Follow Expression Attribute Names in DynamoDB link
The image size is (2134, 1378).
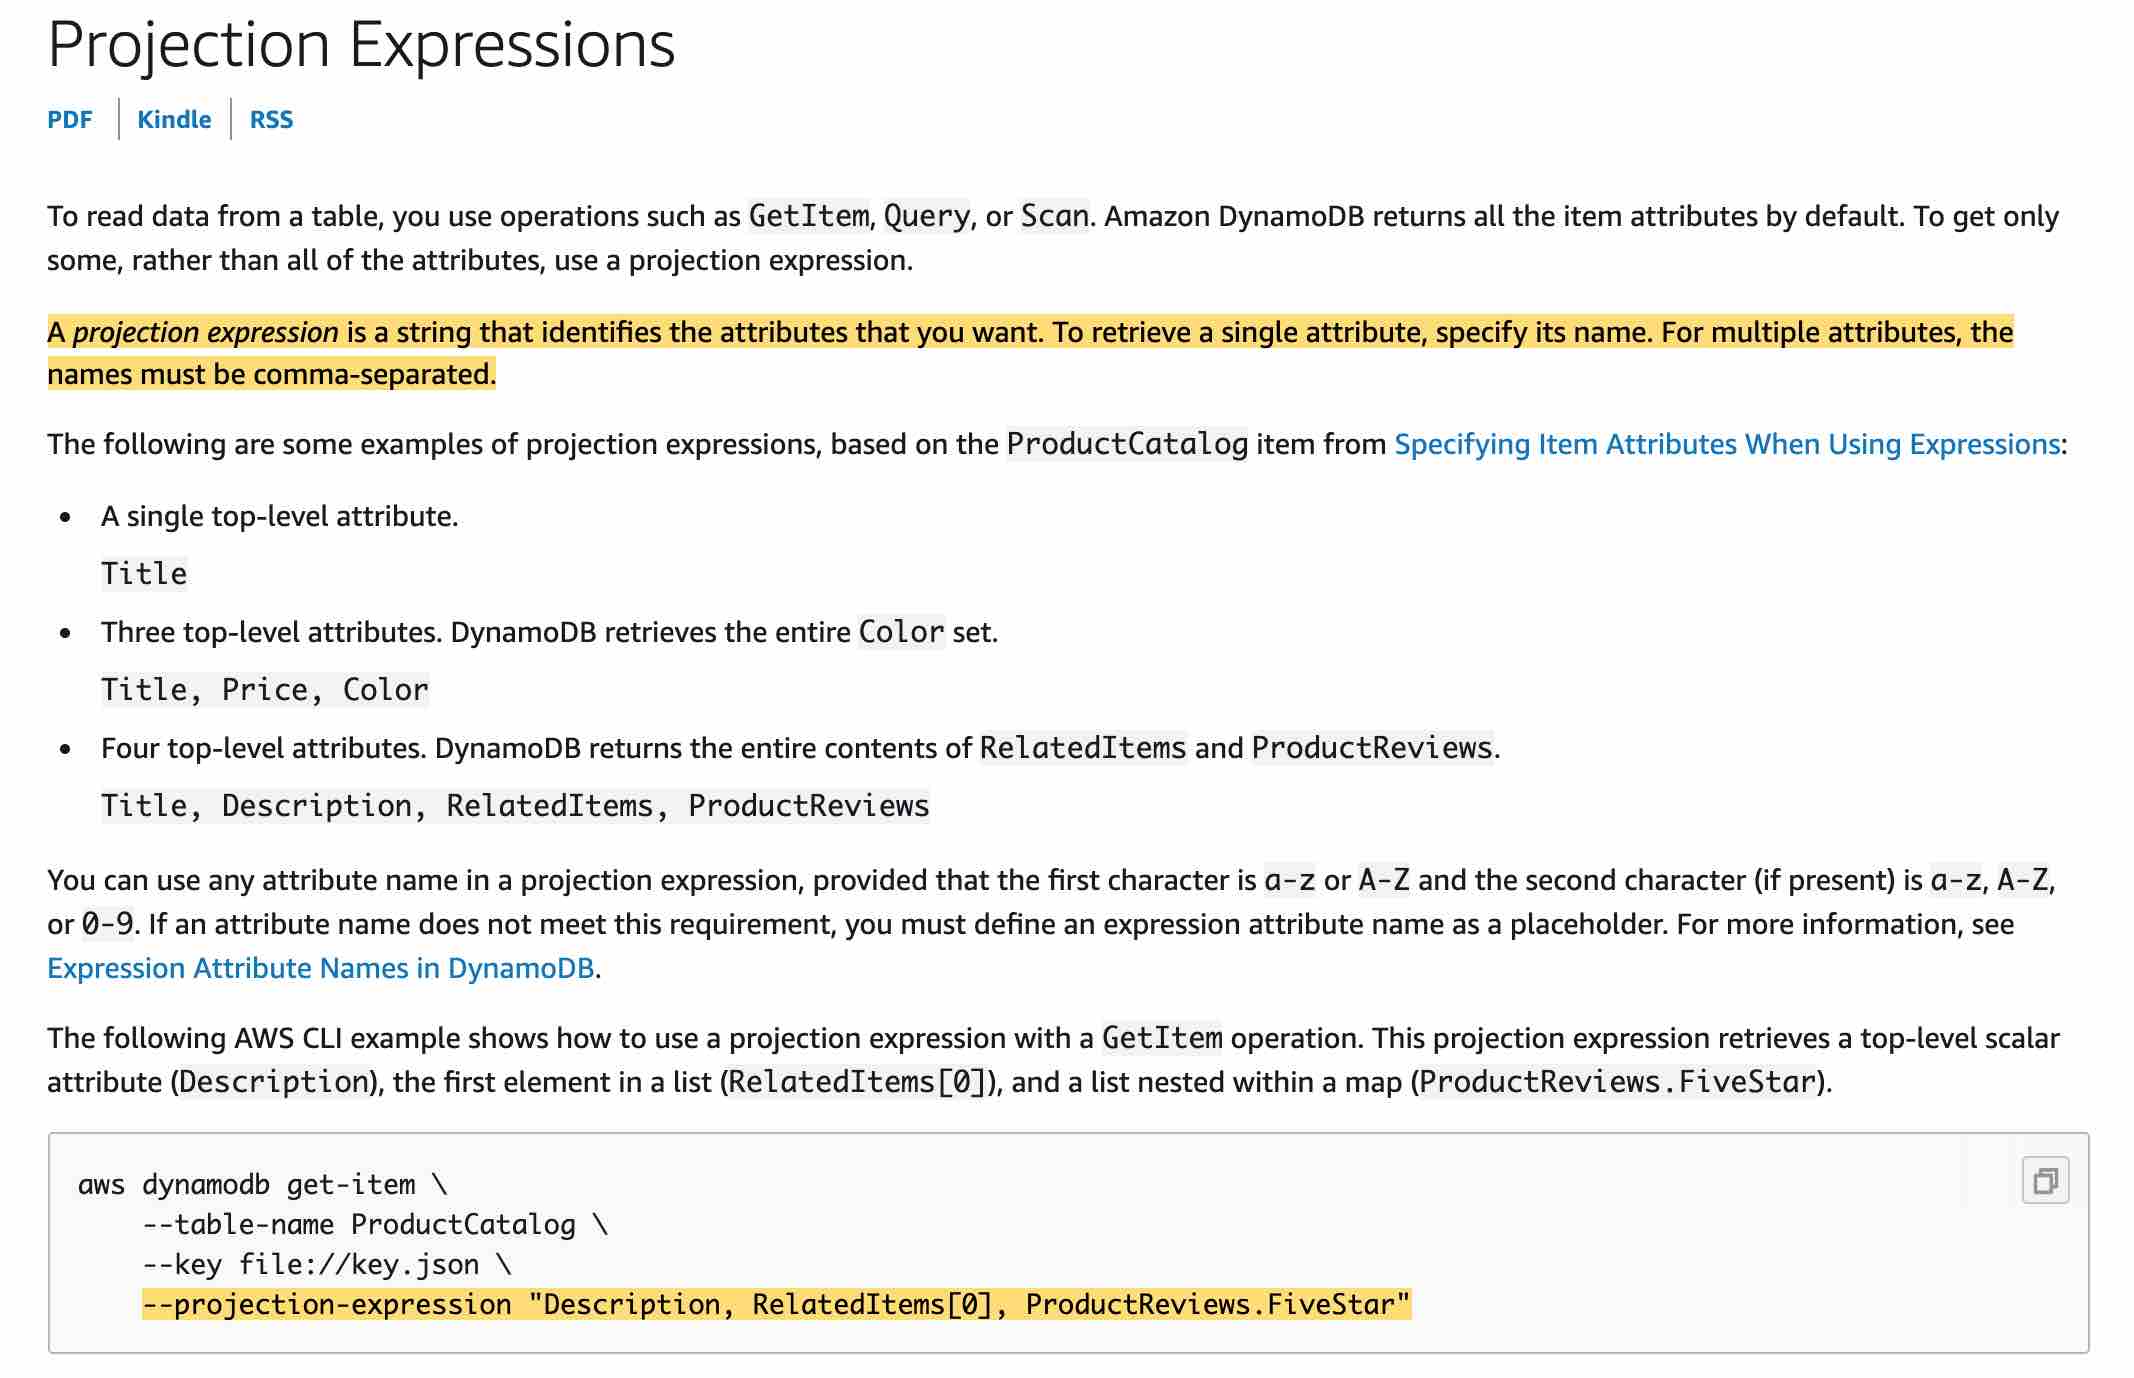coord(321,968)
